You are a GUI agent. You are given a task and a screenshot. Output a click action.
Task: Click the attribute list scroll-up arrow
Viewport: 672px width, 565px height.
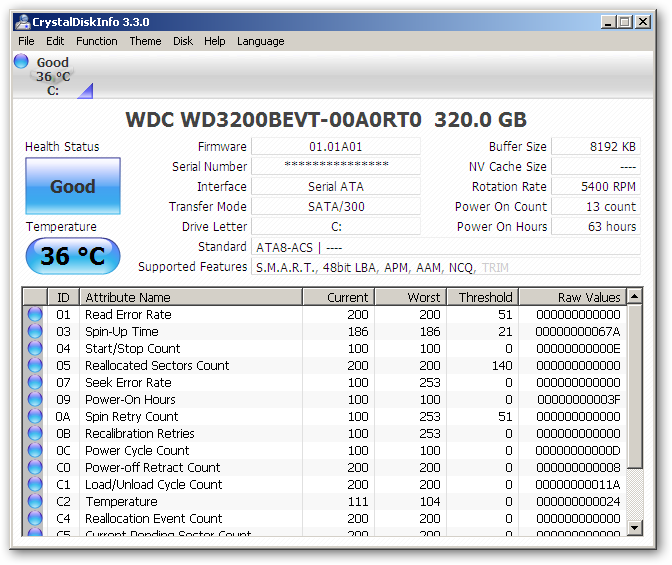(x=635, y=297)
